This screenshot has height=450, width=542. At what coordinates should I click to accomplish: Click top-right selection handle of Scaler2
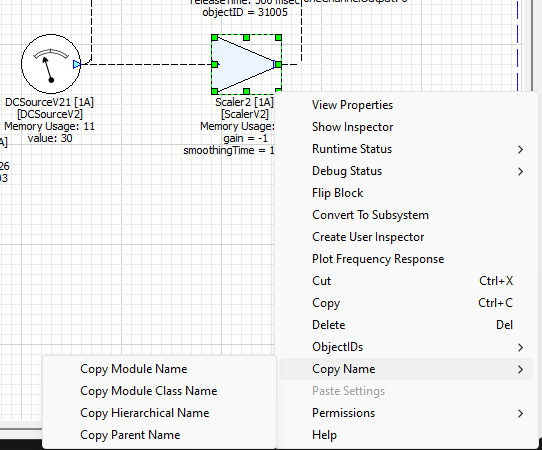[278, 37]
